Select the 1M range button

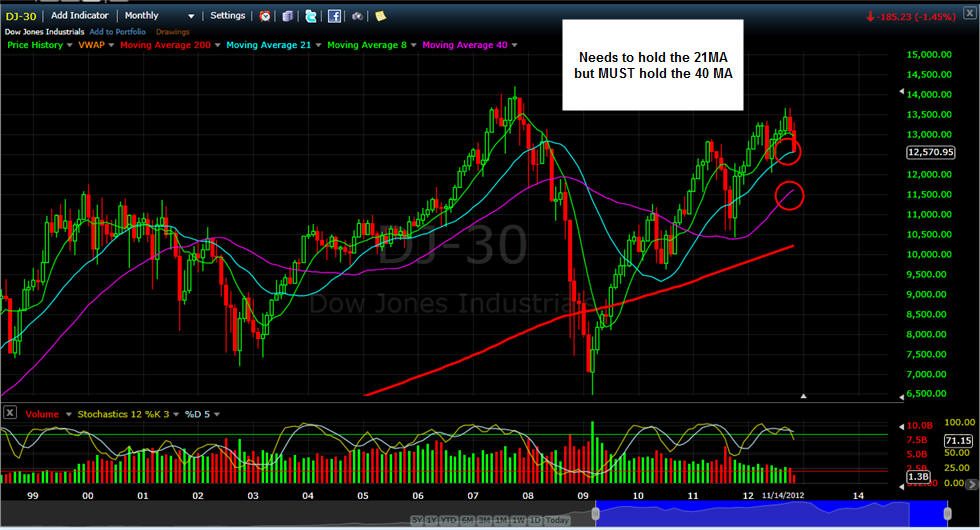click(x=502, y=520)
